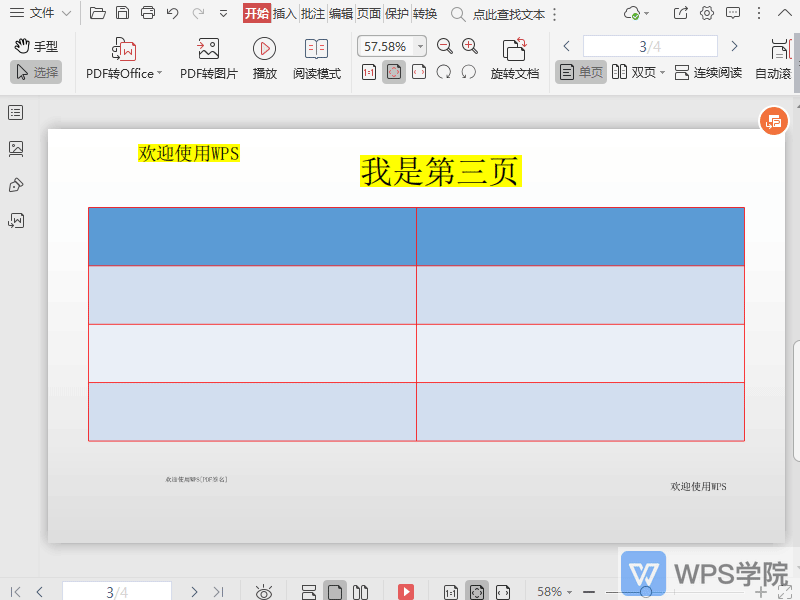Image resolution: width=800 pixels, height=600 pixels.
Task: Switch to the 插入 tab
Action: coord(285,13)
